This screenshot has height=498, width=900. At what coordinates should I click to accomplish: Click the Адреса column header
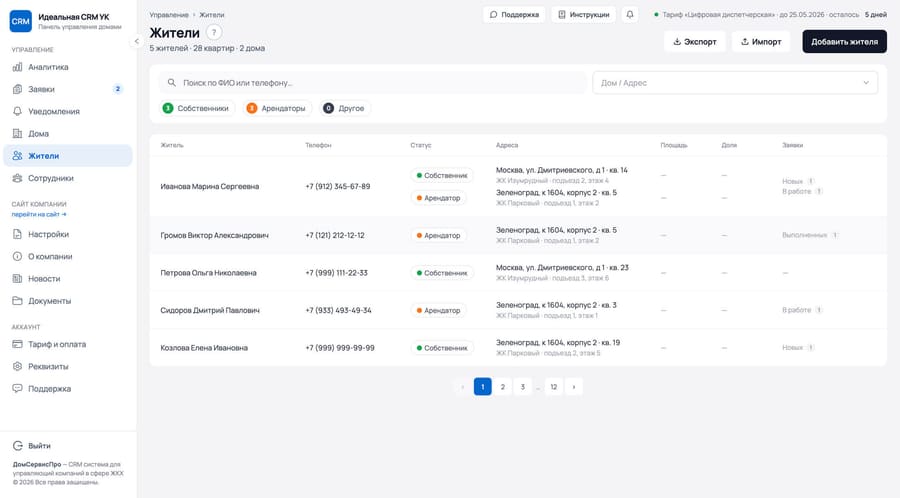coord(507,145)
